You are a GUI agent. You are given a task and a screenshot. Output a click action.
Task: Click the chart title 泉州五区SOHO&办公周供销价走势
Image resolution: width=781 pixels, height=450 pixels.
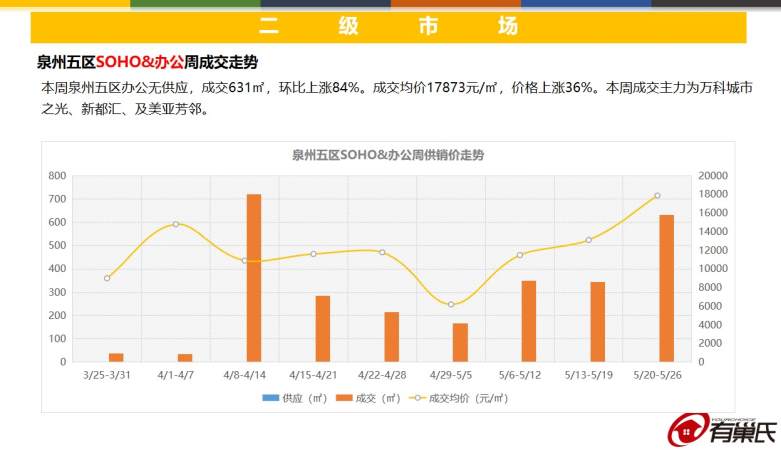[x=388, y=155]
